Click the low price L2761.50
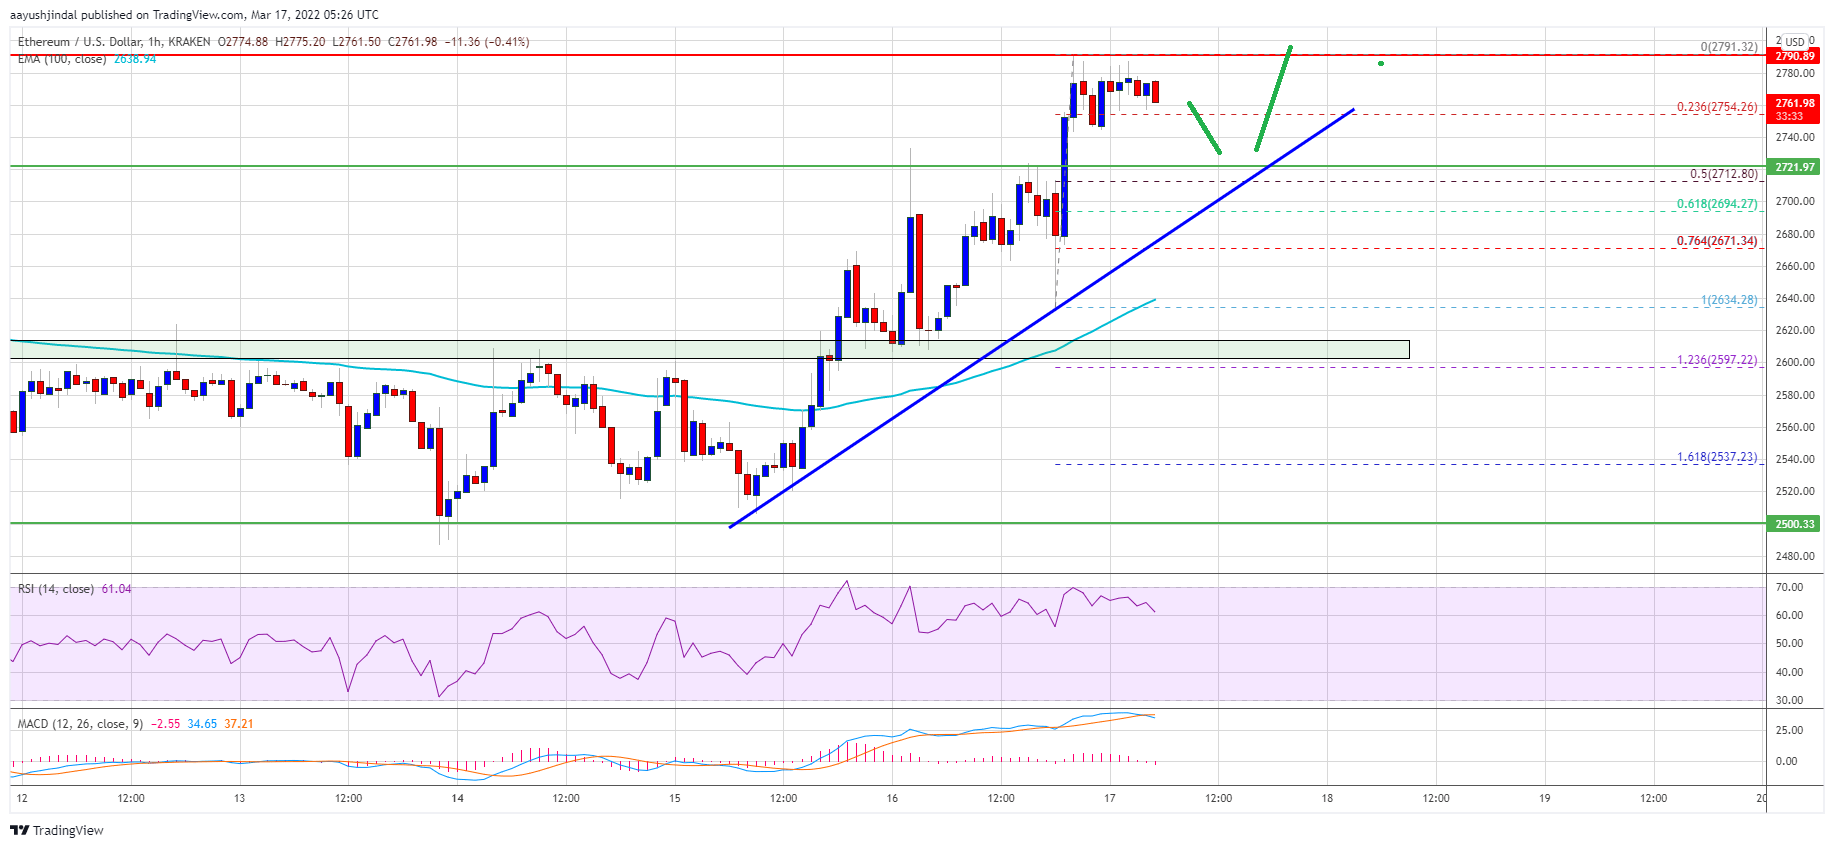Image resolution: width=1834 pixels, height=848 pixels. pos(356,42)
